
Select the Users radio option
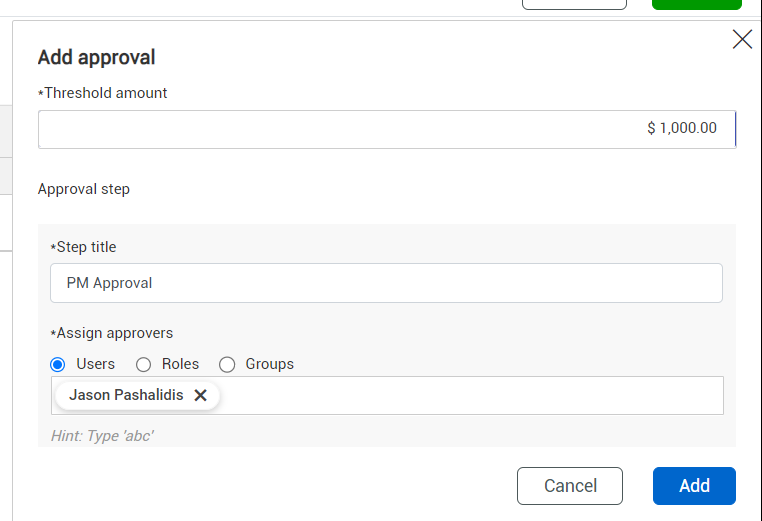coord(58,364)
